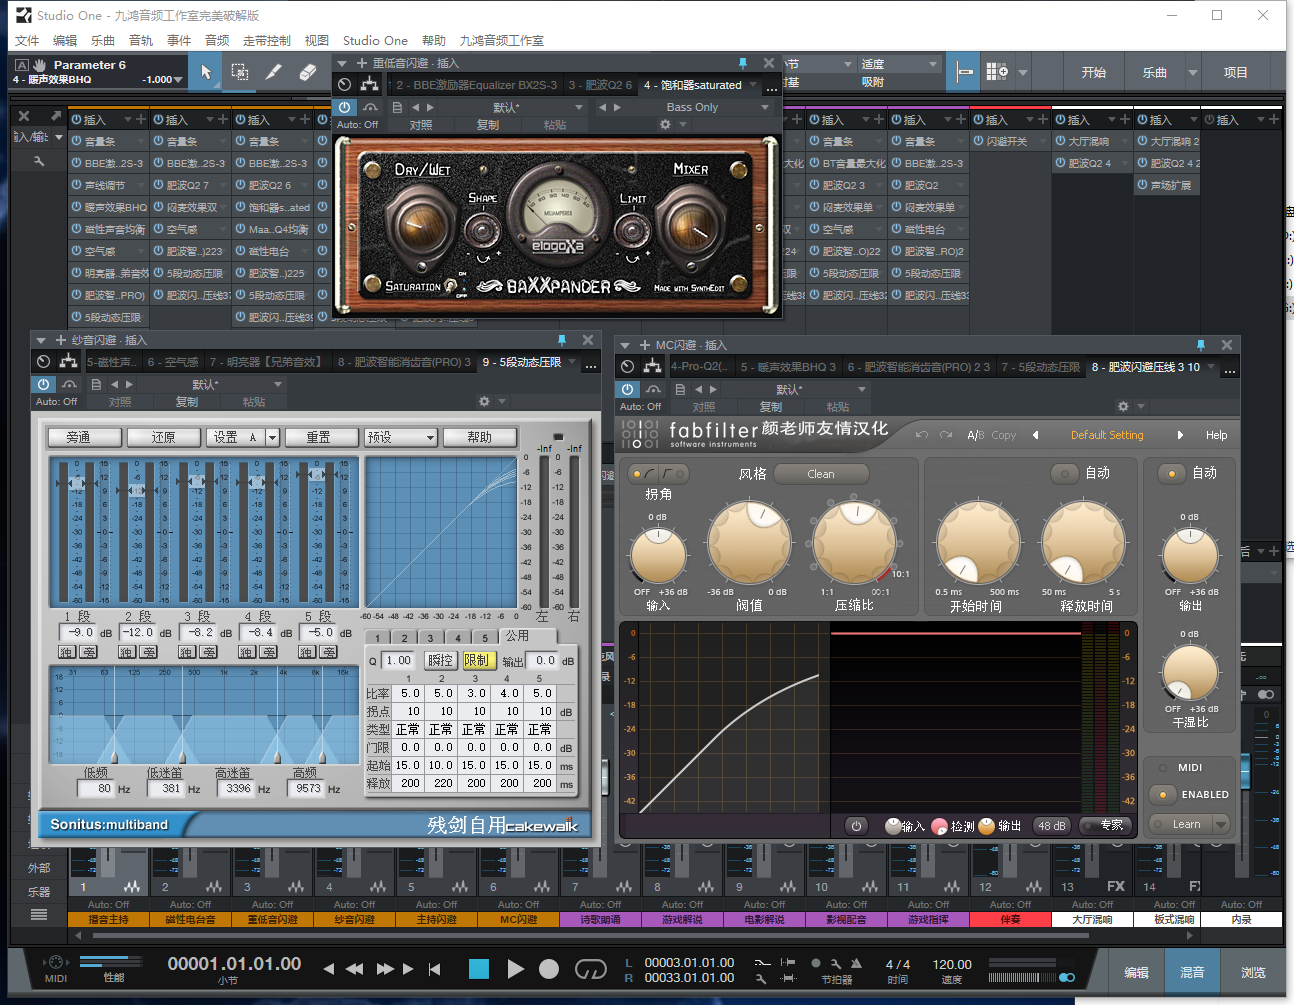1294x1005 pixels.
Task: Choose the range selection tool
Action: pos(240,72)
